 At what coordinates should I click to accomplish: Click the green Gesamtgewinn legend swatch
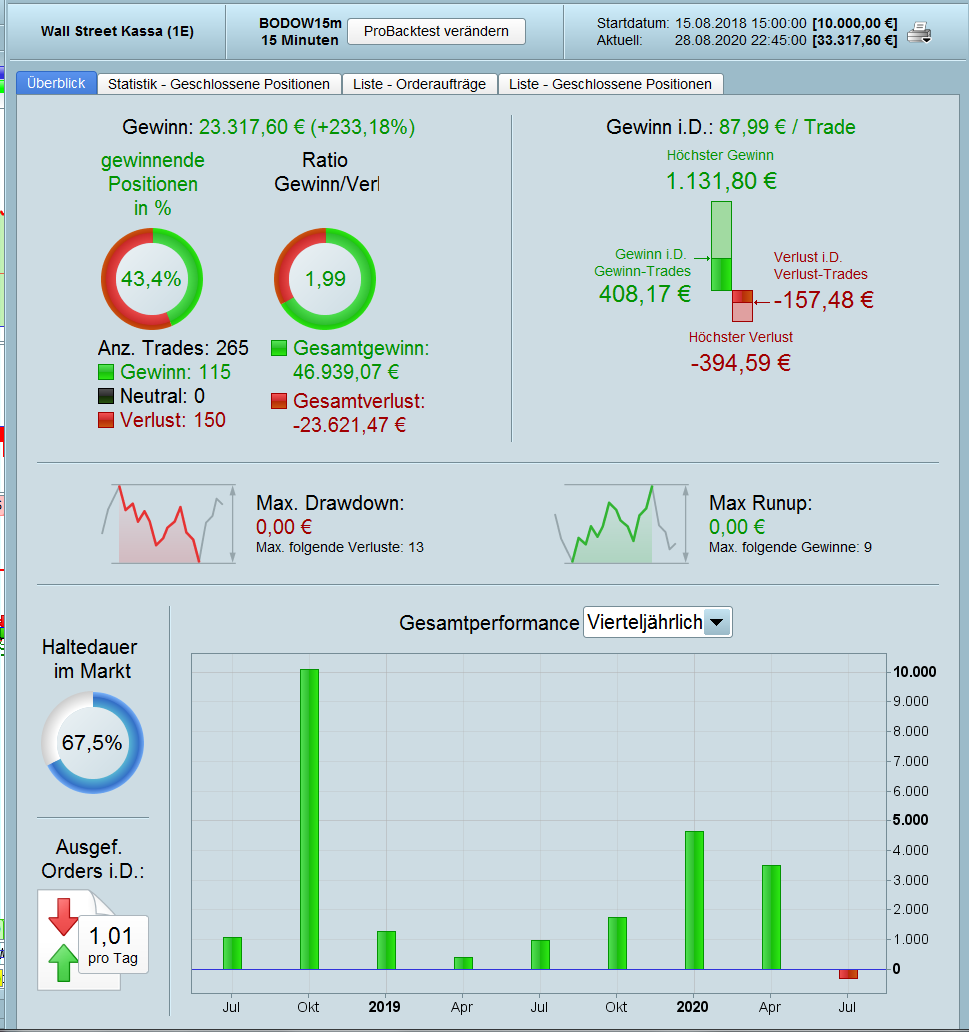[279, 348]
